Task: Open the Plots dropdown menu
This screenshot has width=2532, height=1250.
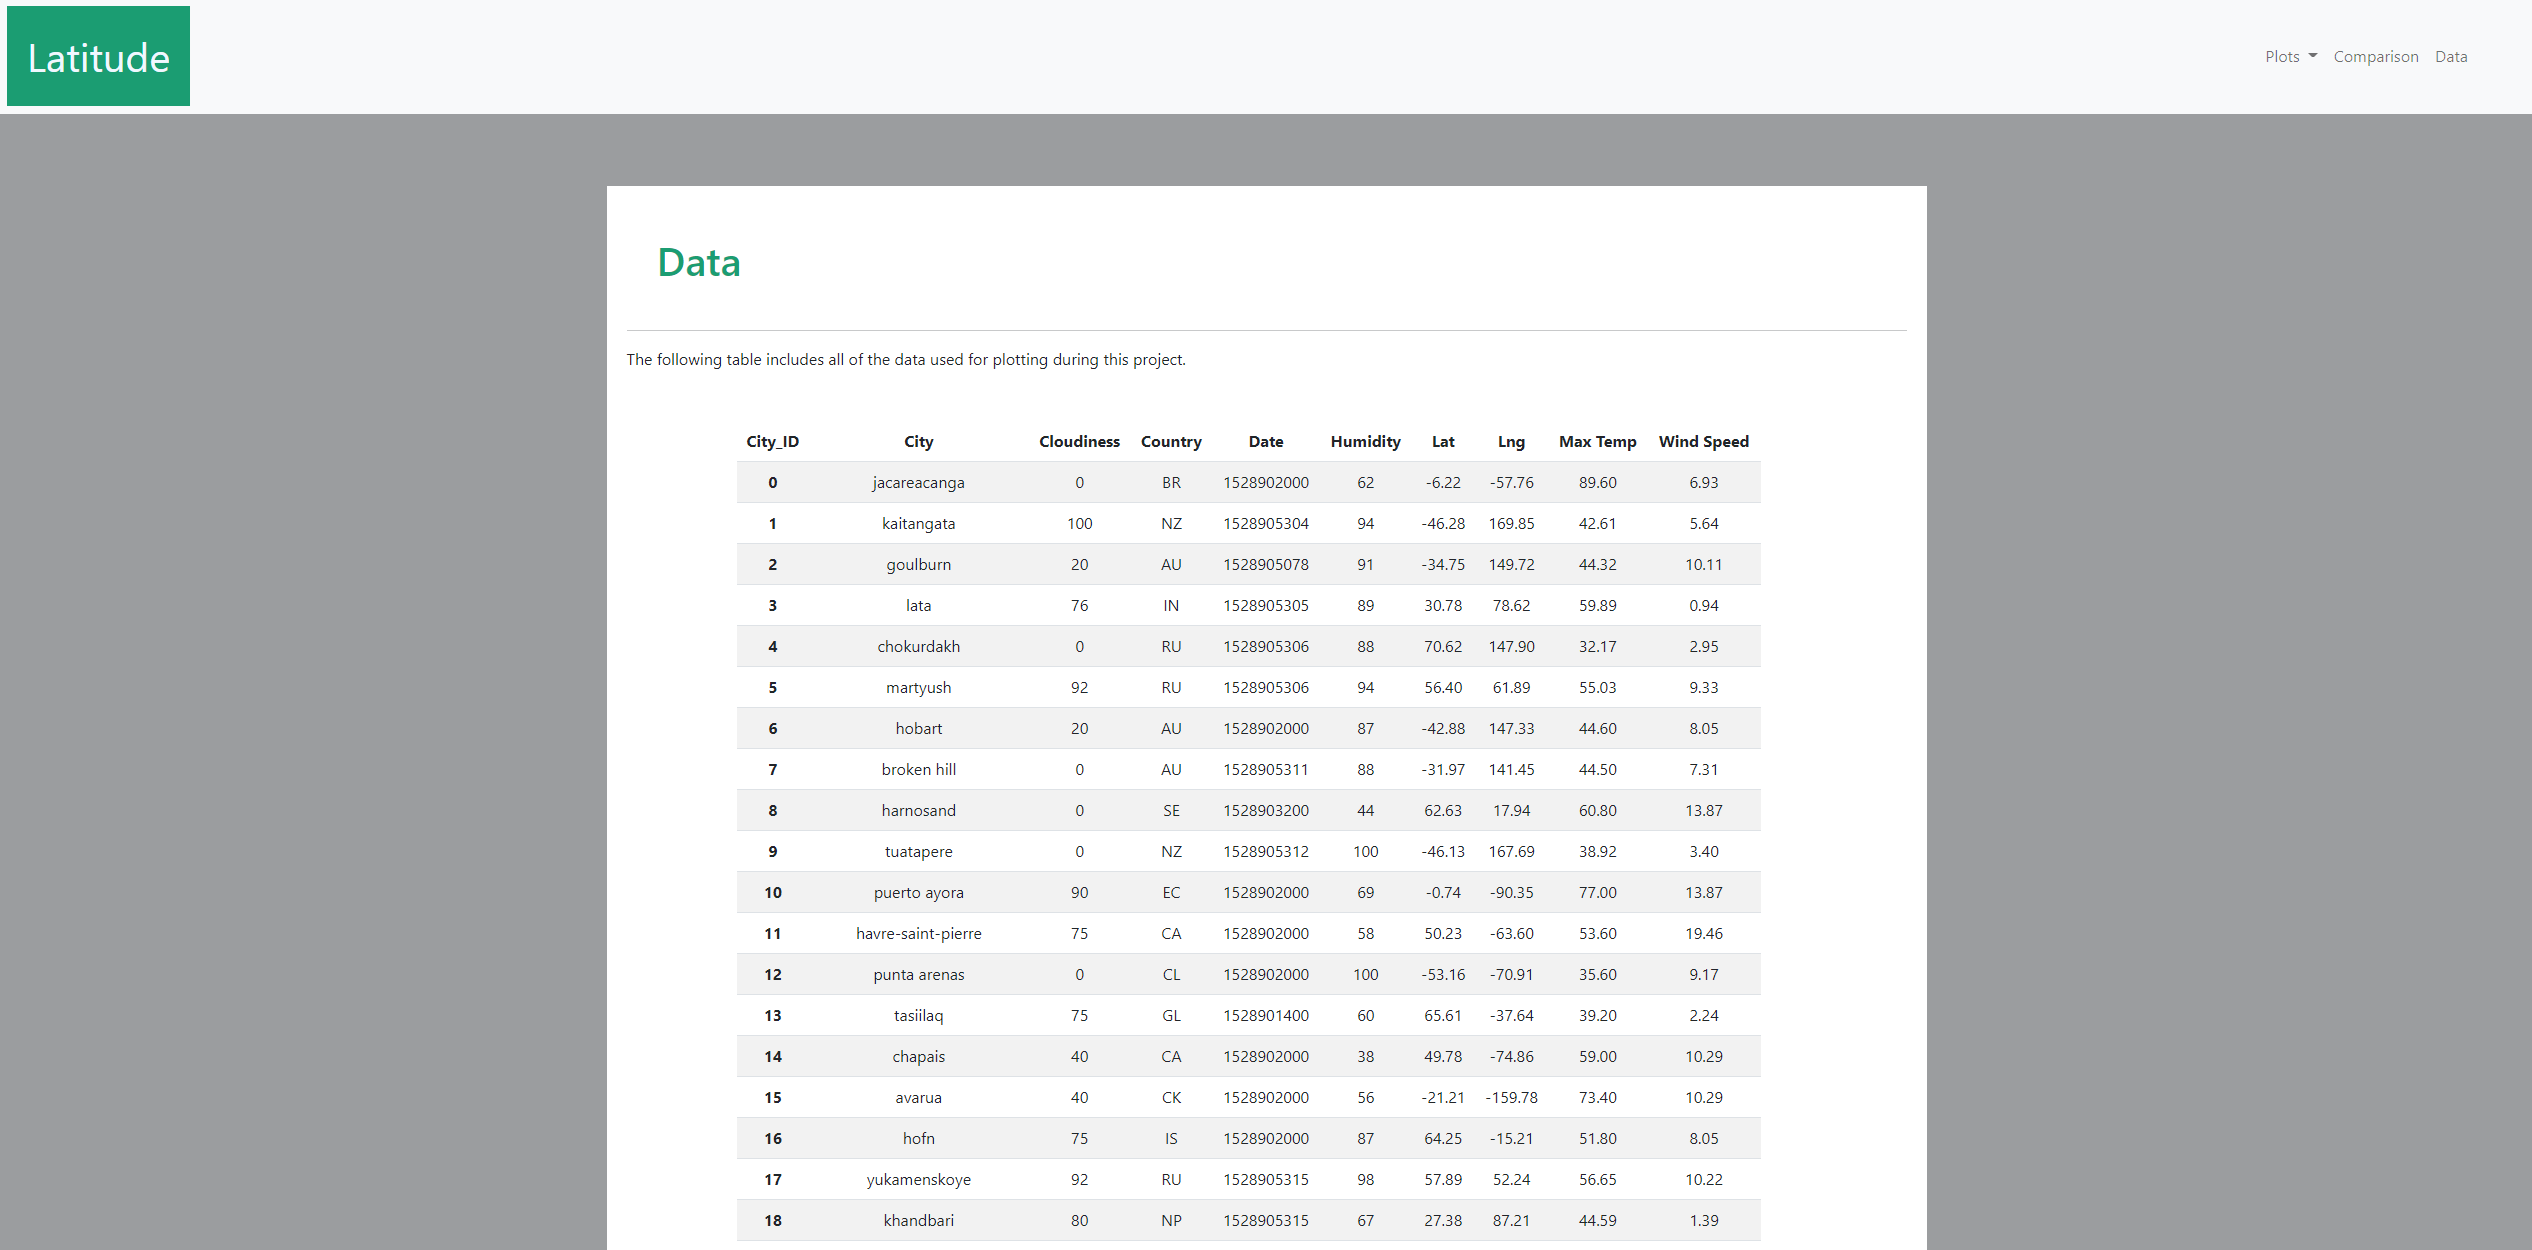Action: click(x=2290, y=57)
